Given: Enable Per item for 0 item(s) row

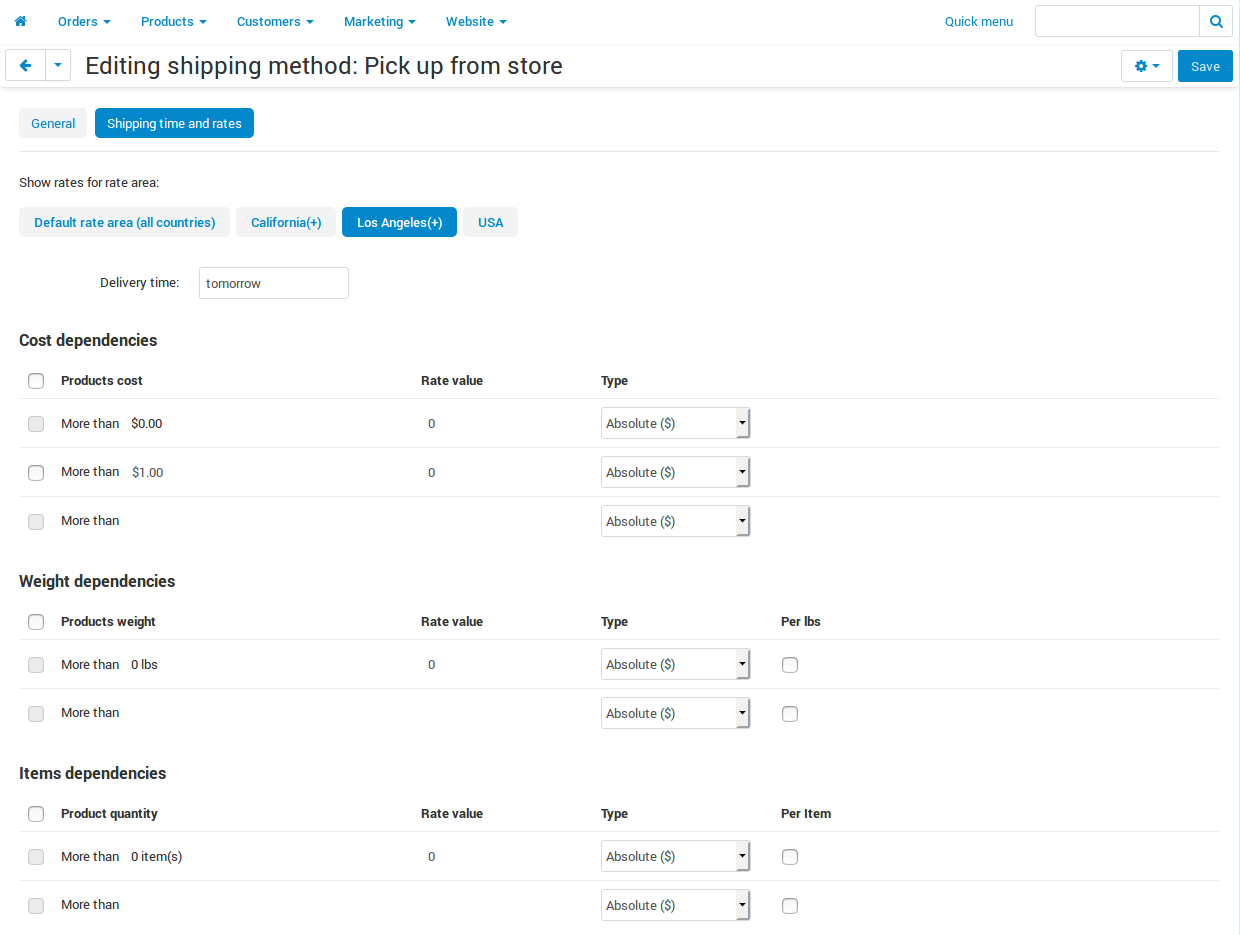Looking at the screenshot, I should [x=790, y=857].
